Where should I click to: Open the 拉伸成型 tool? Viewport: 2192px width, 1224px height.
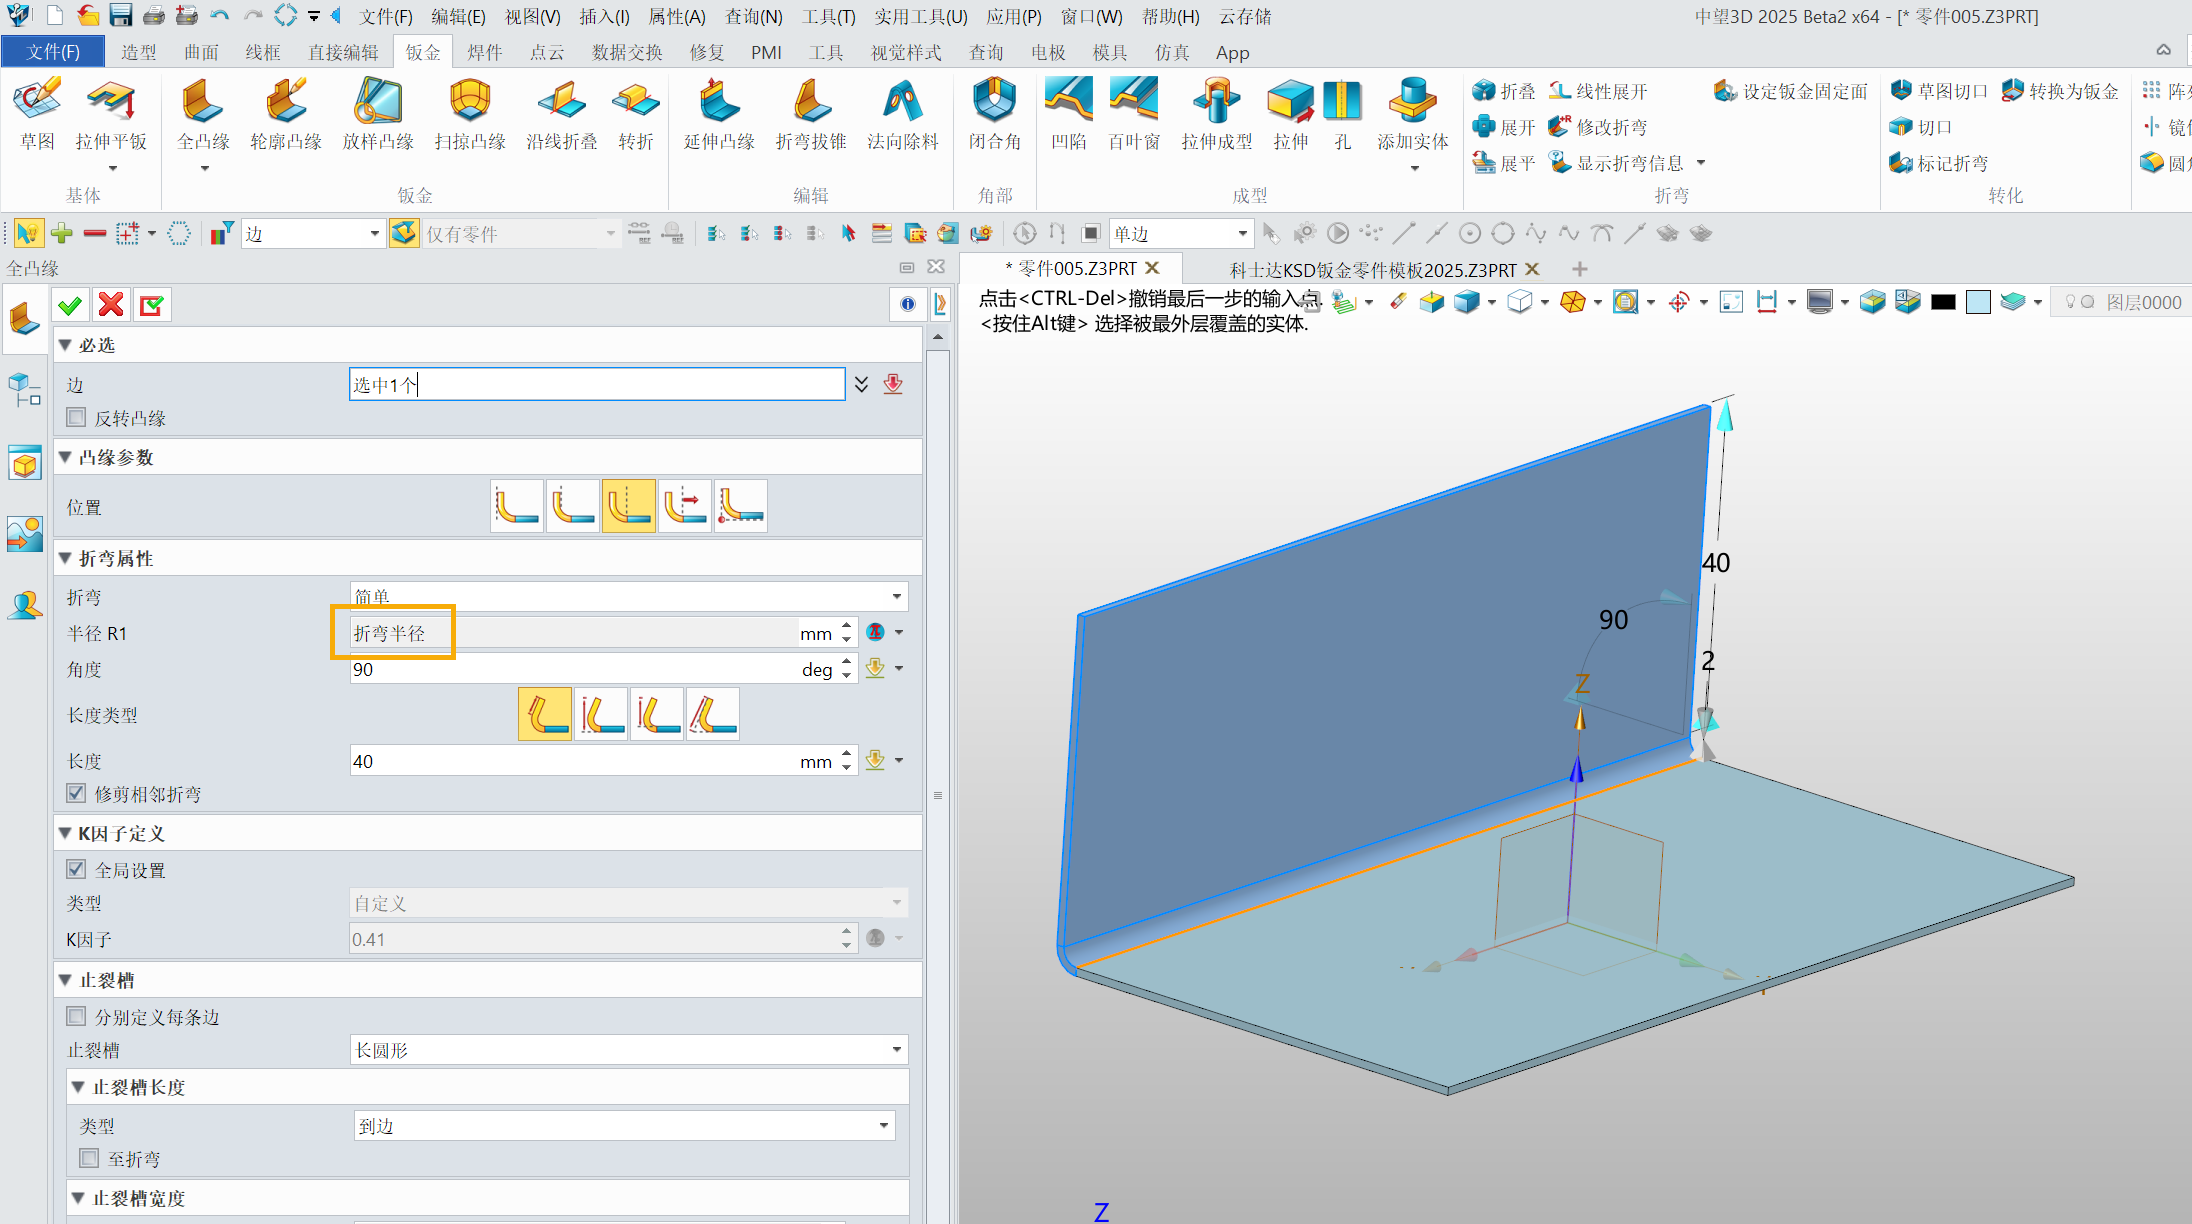point(1217,115)
